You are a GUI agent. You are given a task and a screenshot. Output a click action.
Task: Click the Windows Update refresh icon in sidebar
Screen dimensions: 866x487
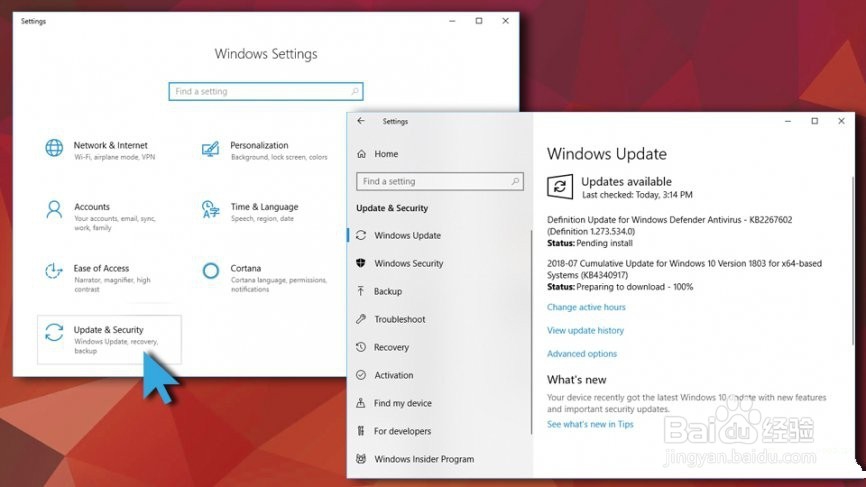361,235
